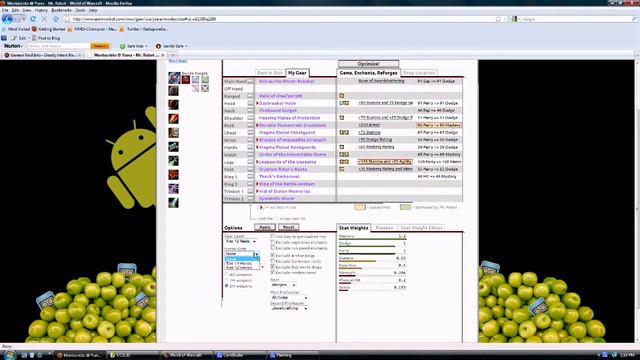Select the 1H weapons radio button
The width and height of the screenshot is (640, 360).
tap(227, 280)
